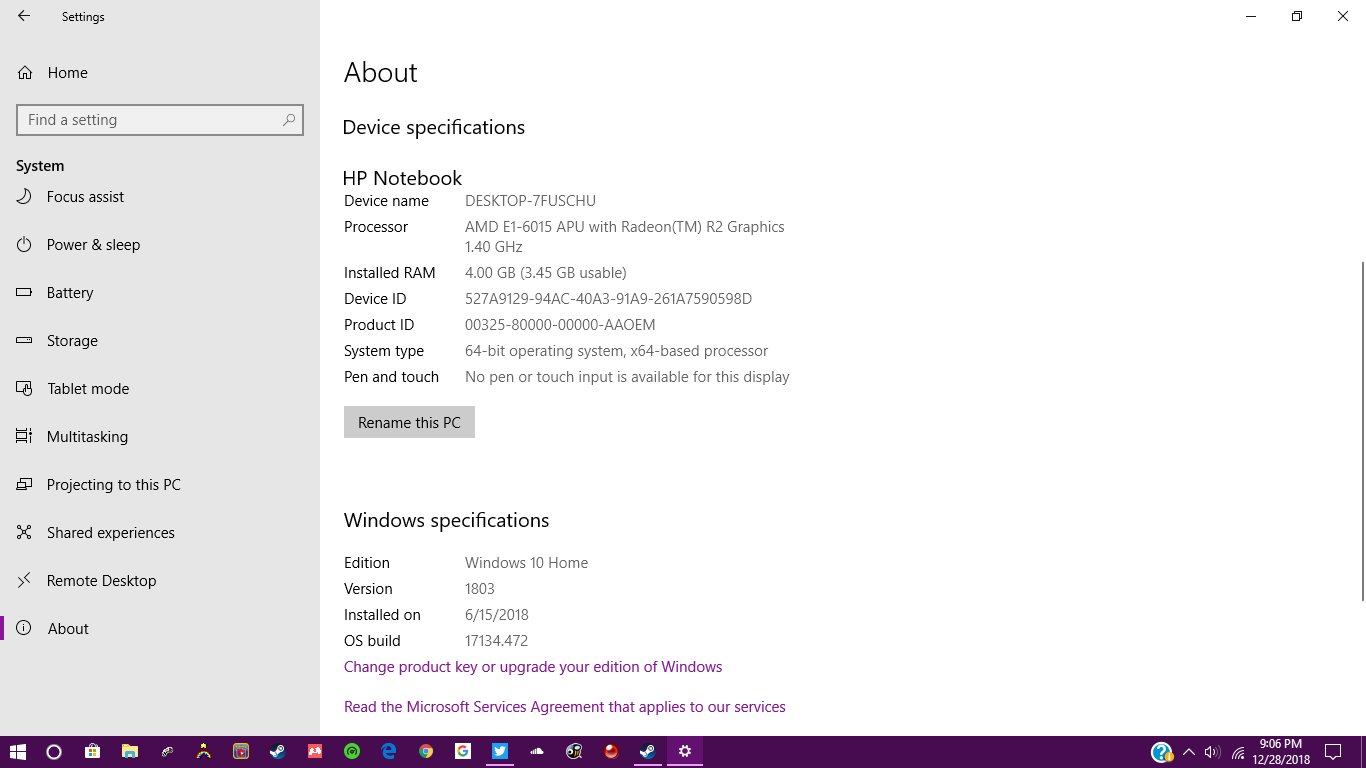Image resolution: width=1366 pixels, height=768 pixels.
Task: Click the device name DESKTOP-7FUSCHU
Action: 530,201
